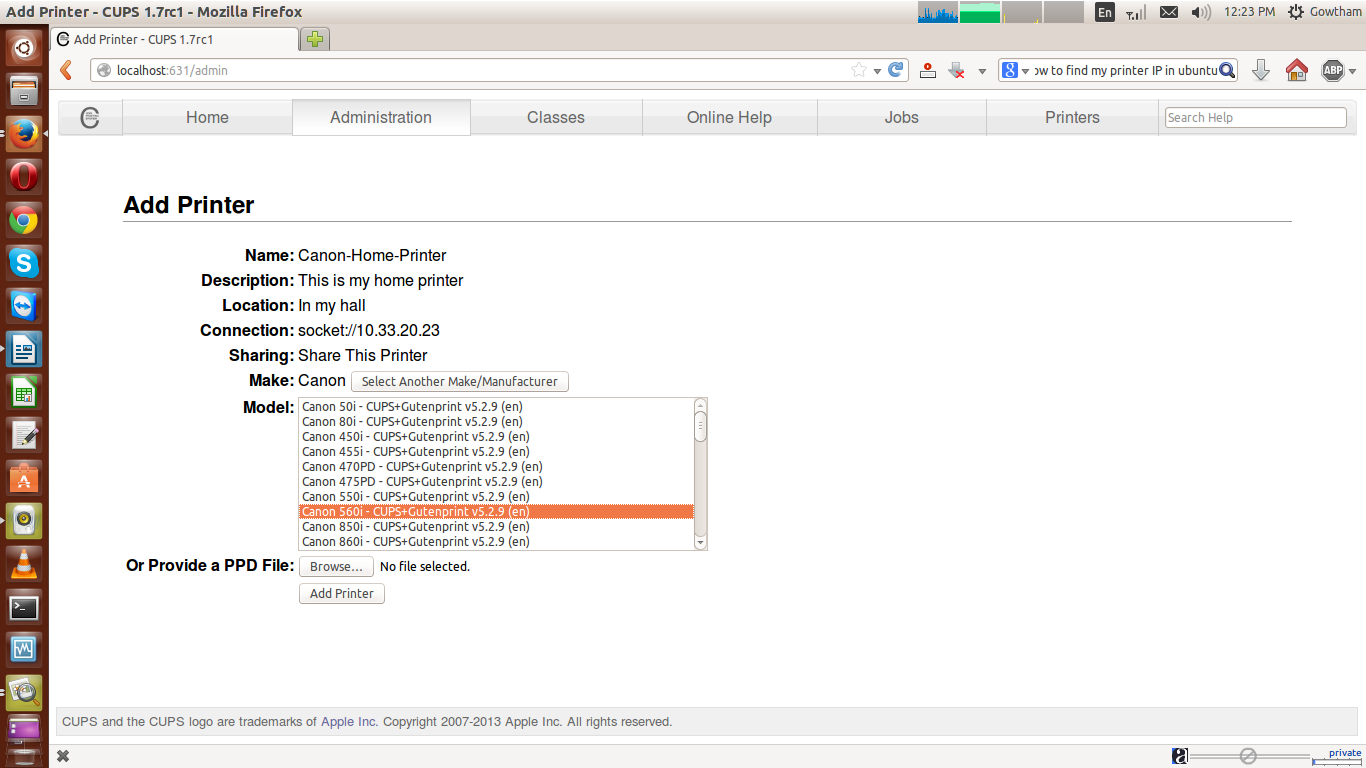Screen dimensions: 1366x768
Task: Open the mail indicator in the top panel
Action: [1169, 12]
